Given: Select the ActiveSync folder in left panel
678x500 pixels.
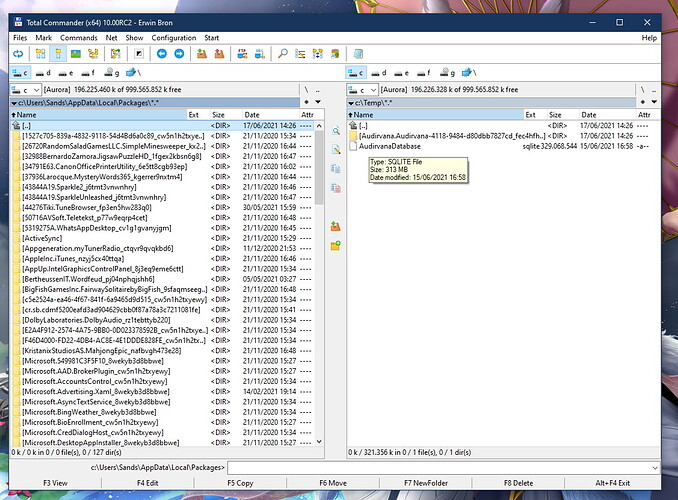Looking at the screenshot, I should (162, 238).
